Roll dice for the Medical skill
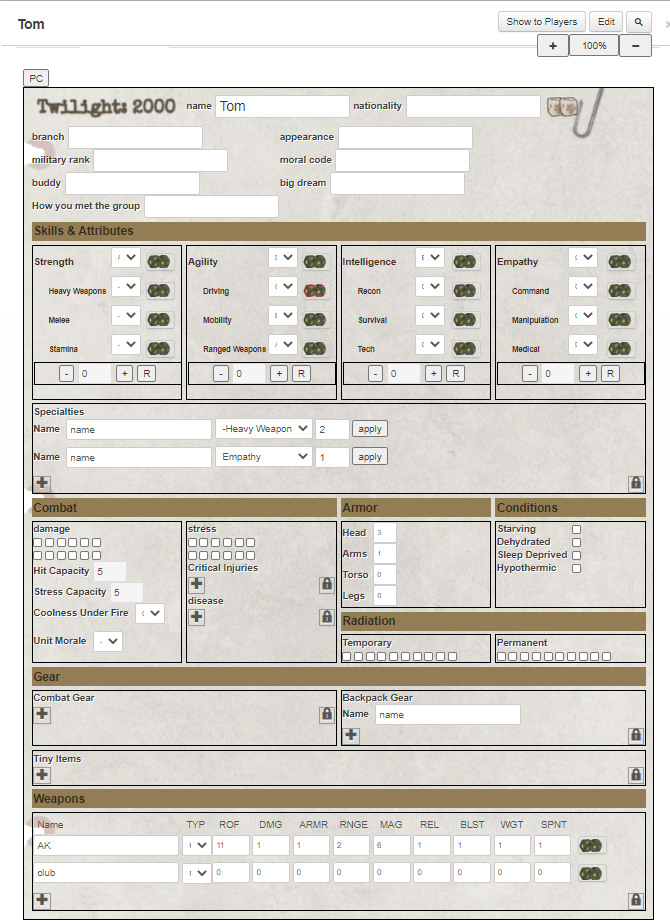 620,349
